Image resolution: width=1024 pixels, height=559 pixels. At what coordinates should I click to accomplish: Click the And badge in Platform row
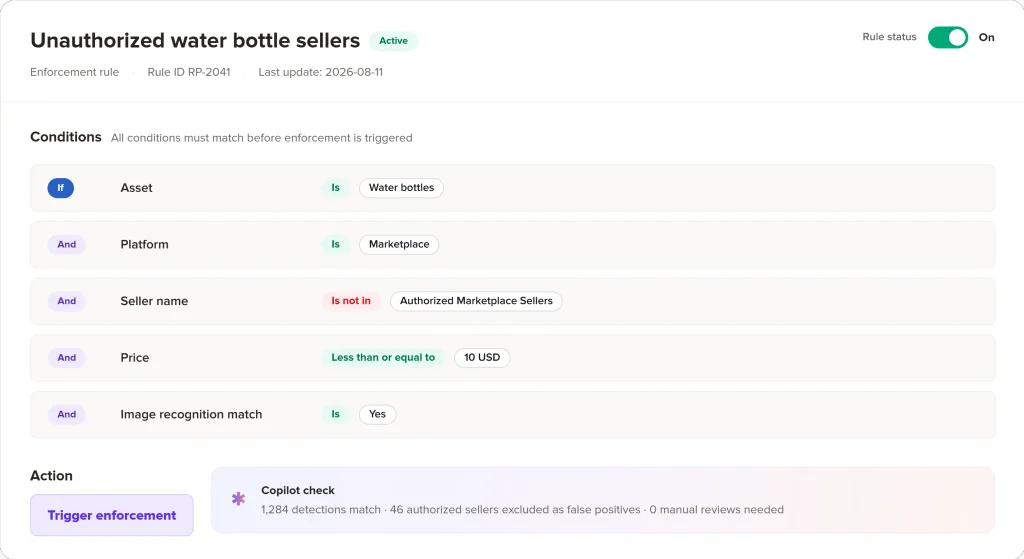coord(67,244)
